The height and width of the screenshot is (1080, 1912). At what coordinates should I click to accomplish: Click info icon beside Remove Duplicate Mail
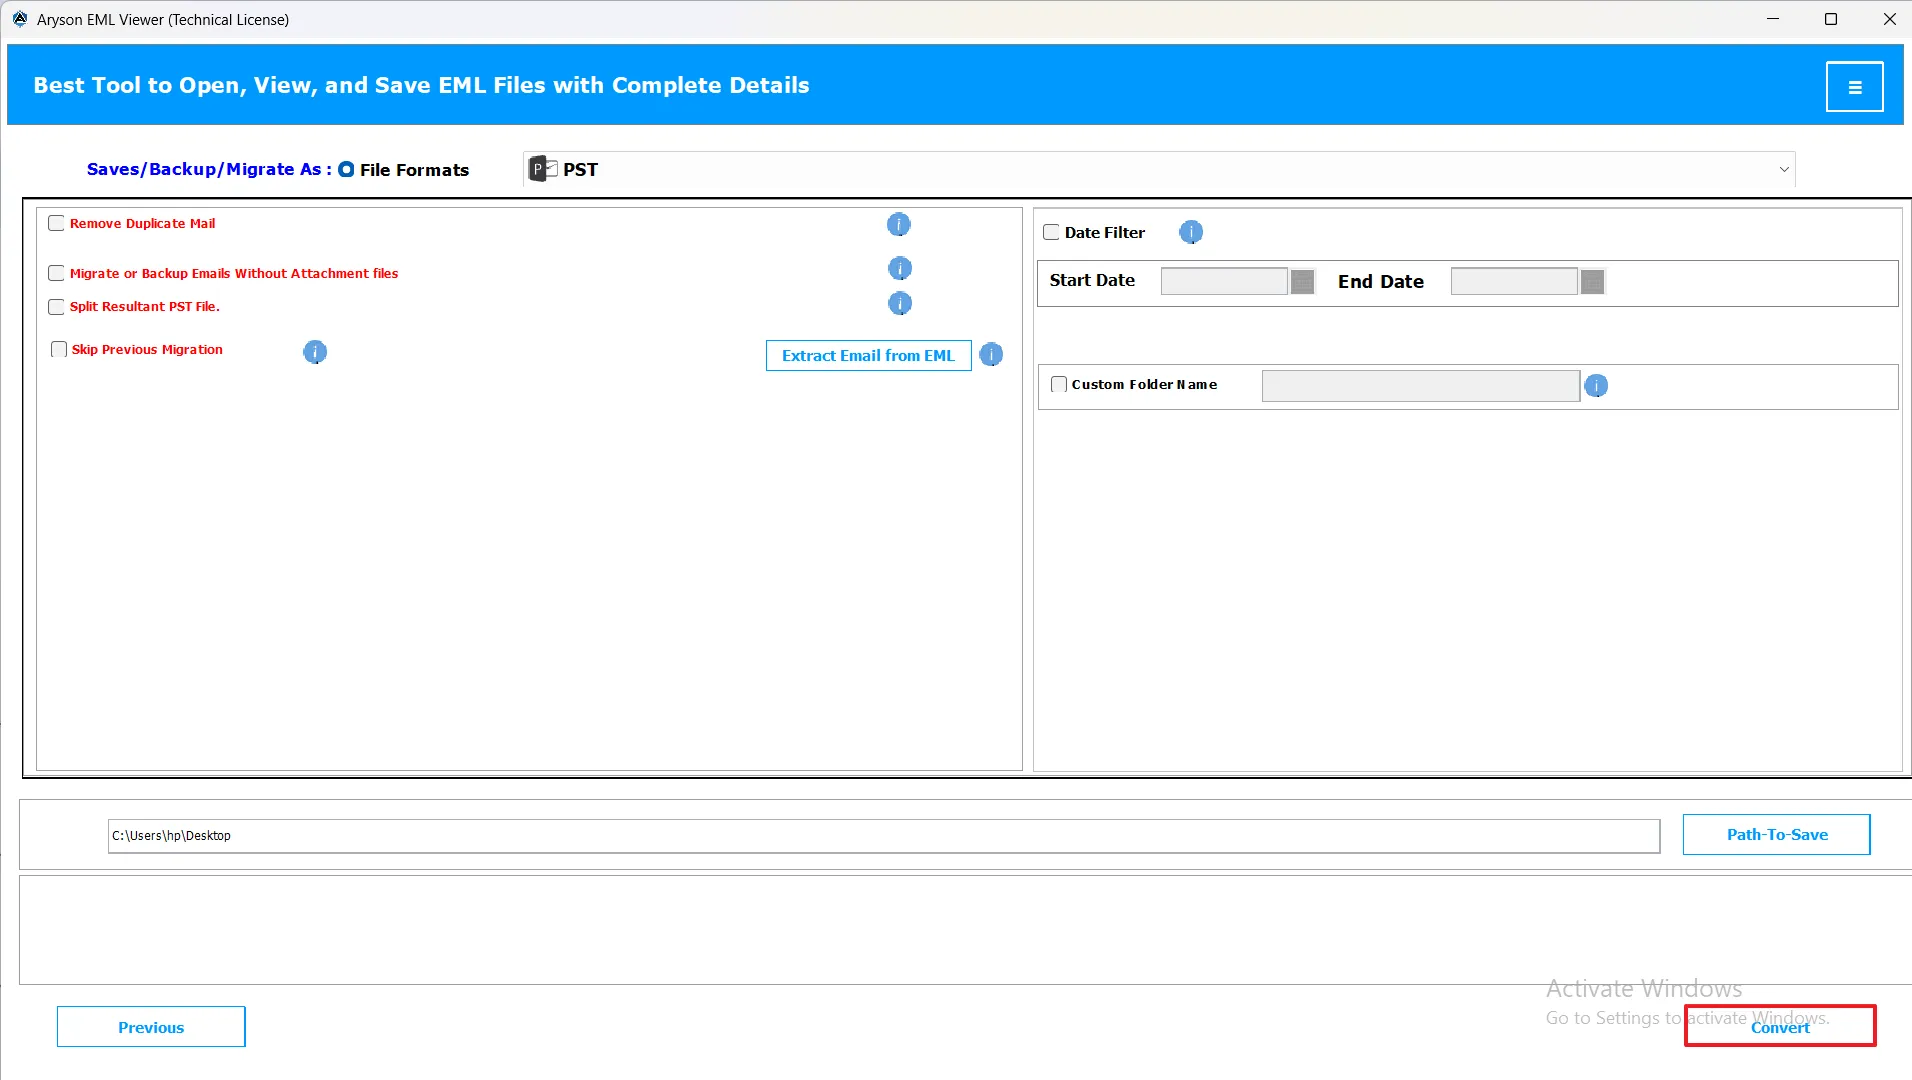(x=898, y=224)
